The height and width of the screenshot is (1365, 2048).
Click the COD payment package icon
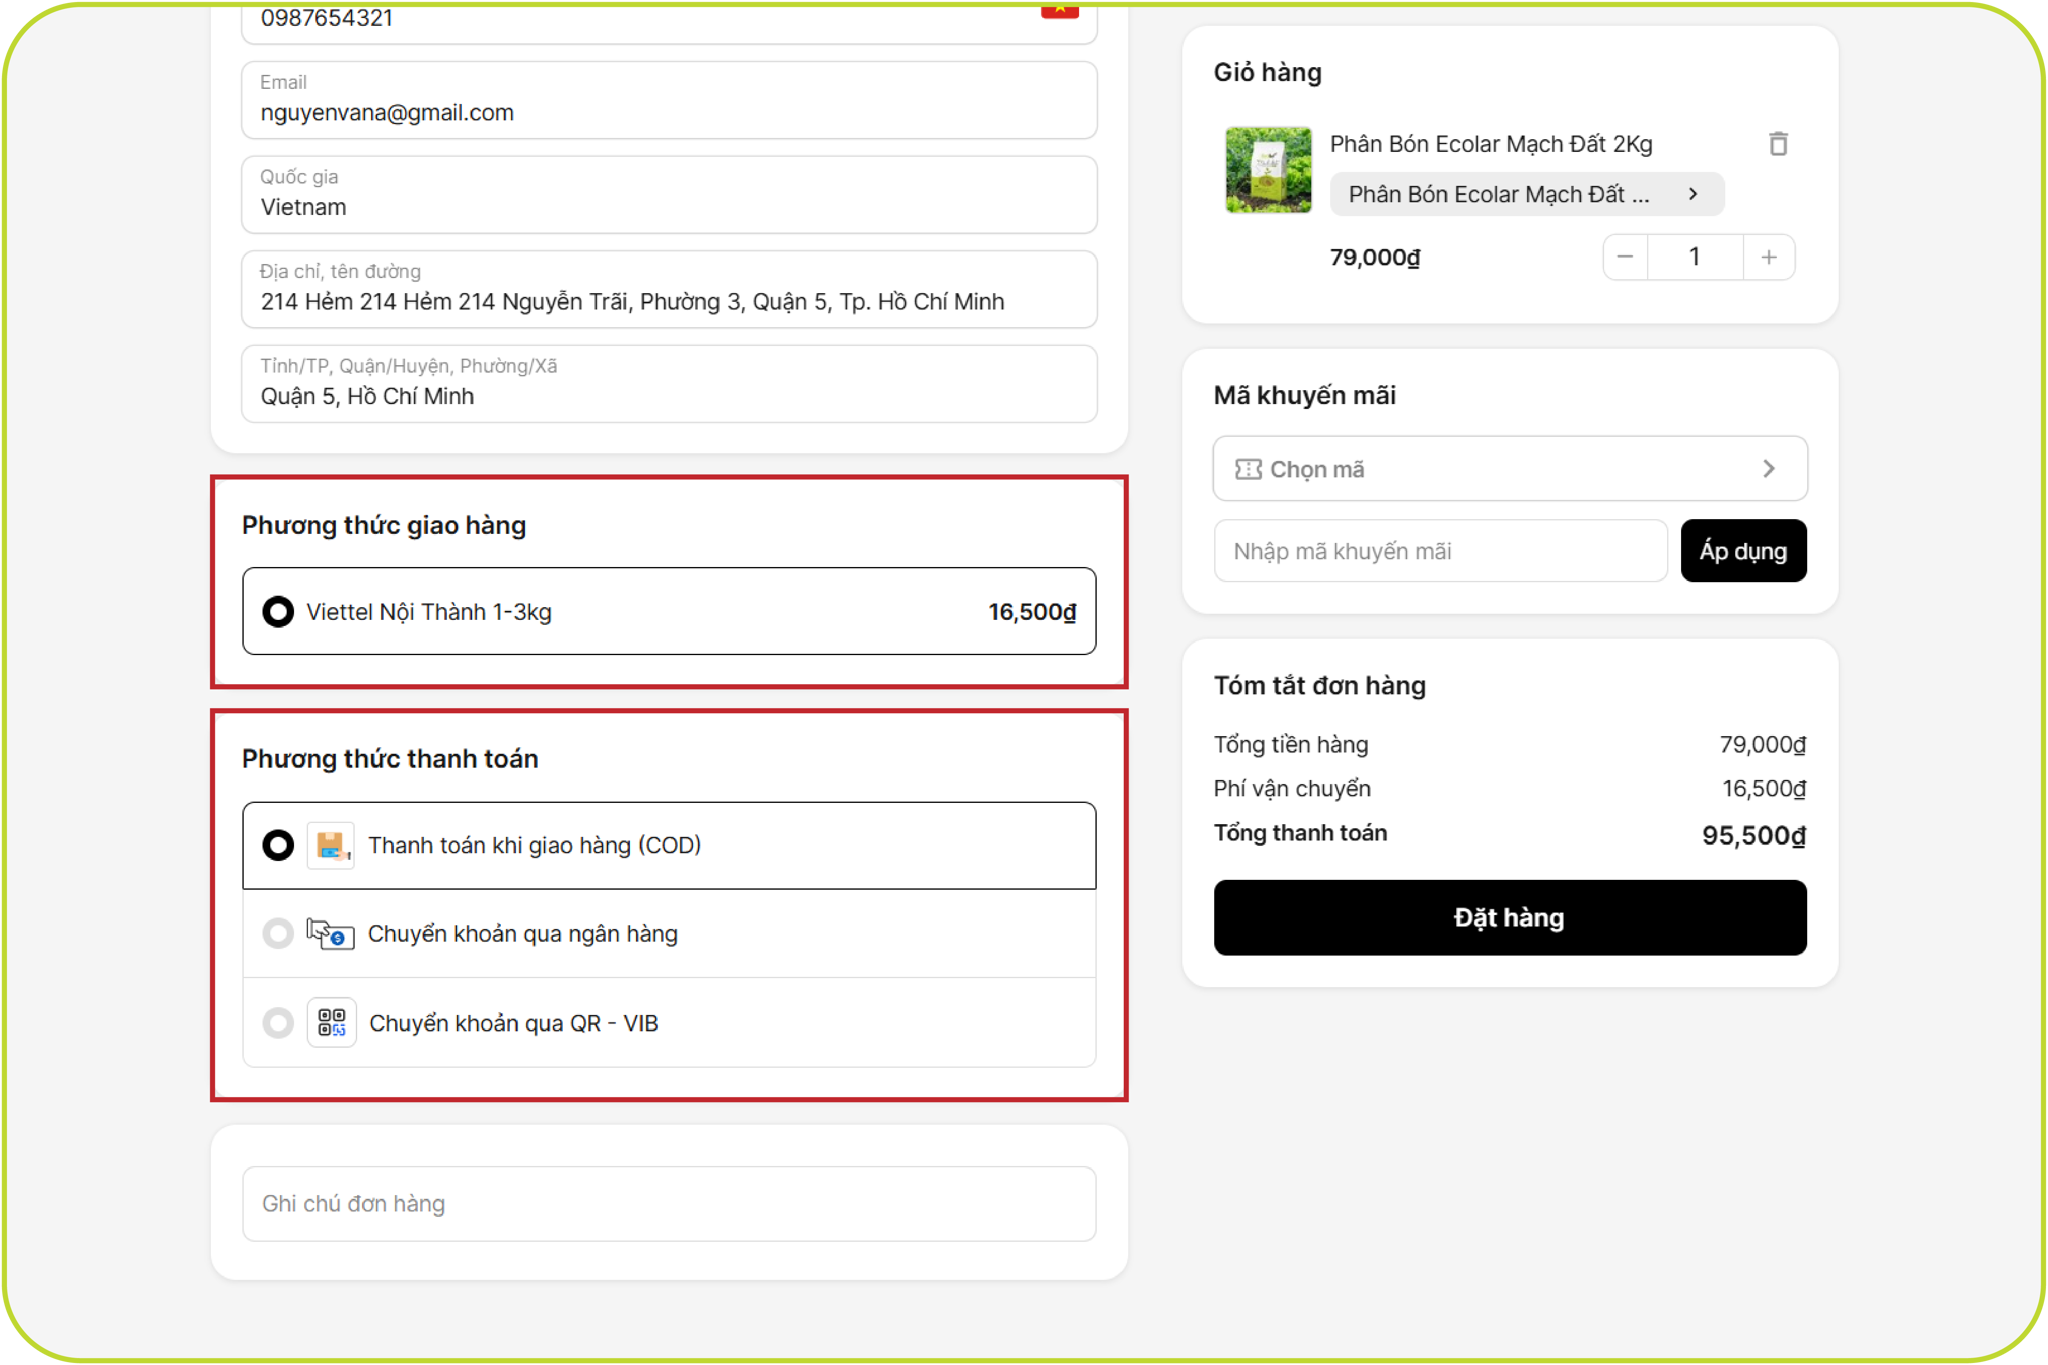click(x=331, y=846)
